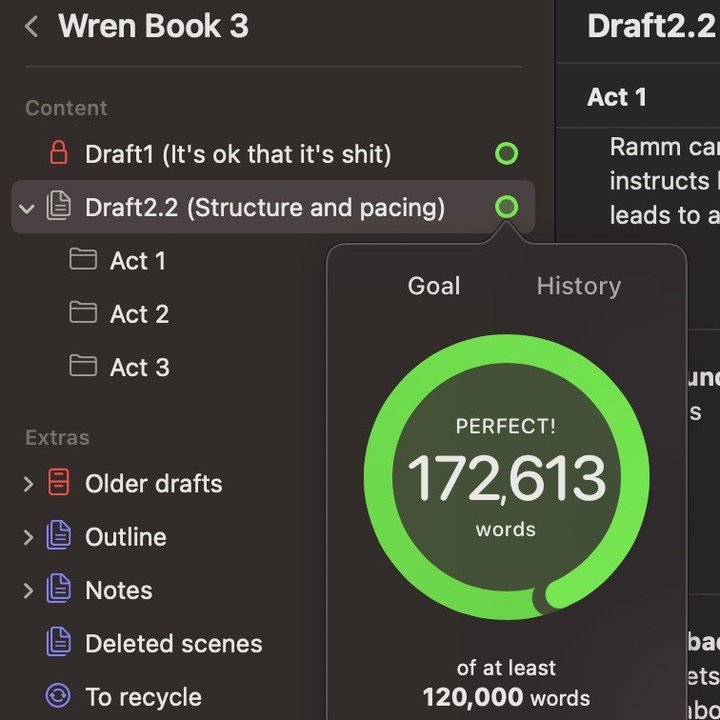Open the Outline group
This screenshot has height=720, width=720.
click(126, 537)
